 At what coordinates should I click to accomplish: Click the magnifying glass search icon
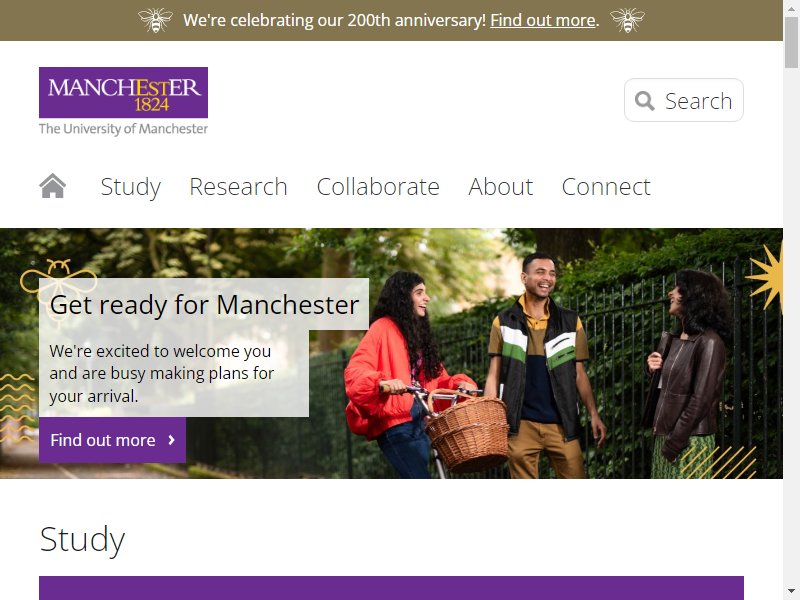coord(644,101)
